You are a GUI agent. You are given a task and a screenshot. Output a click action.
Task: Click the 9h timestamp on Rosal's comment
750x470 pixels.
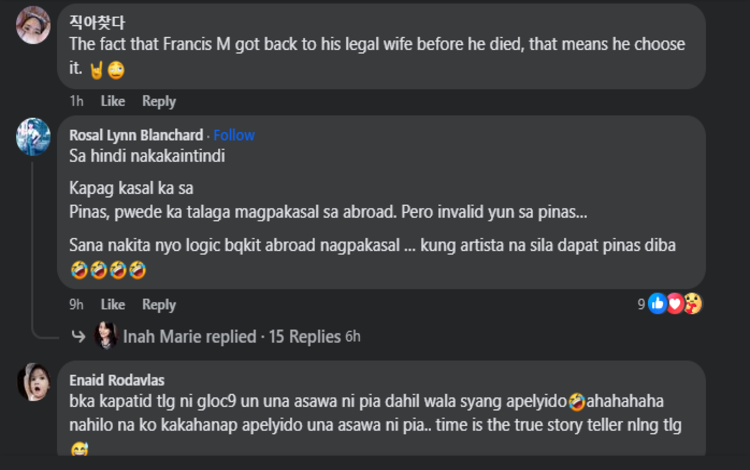(76, 304)
